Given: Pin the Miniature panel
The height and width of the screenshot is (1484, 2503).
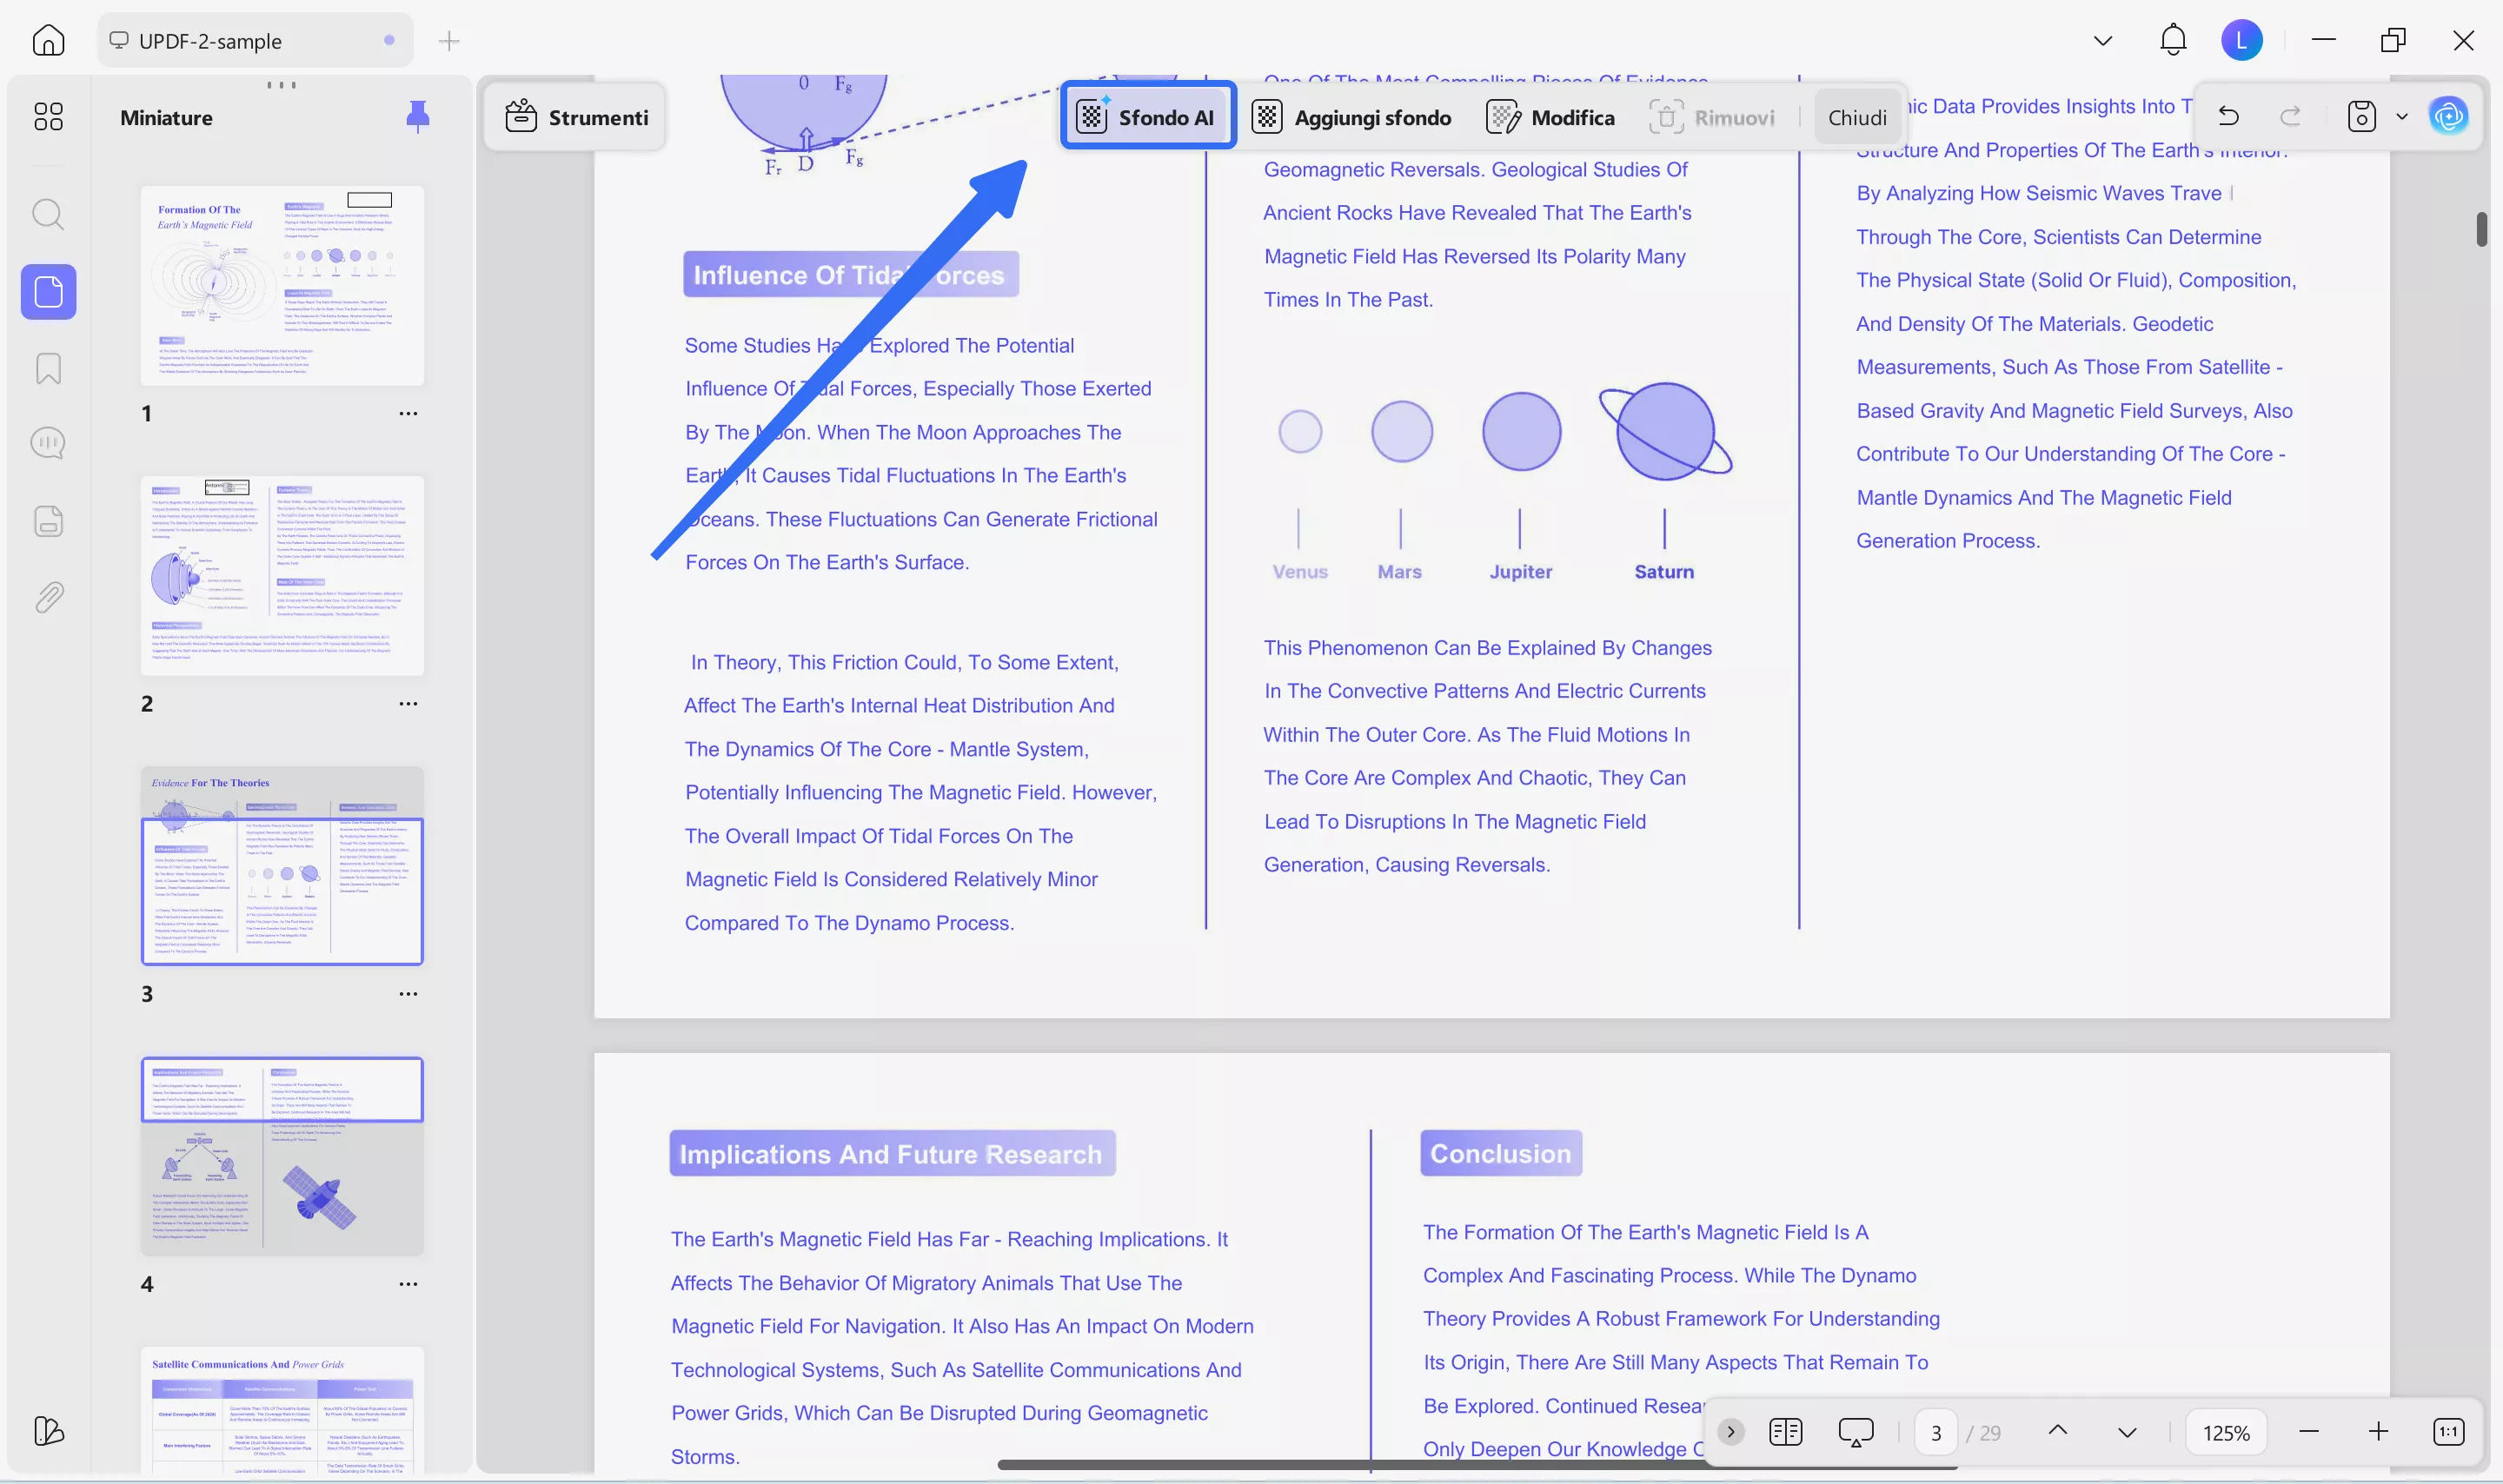Looking at the screenshot, I should (x=418, y=116).
